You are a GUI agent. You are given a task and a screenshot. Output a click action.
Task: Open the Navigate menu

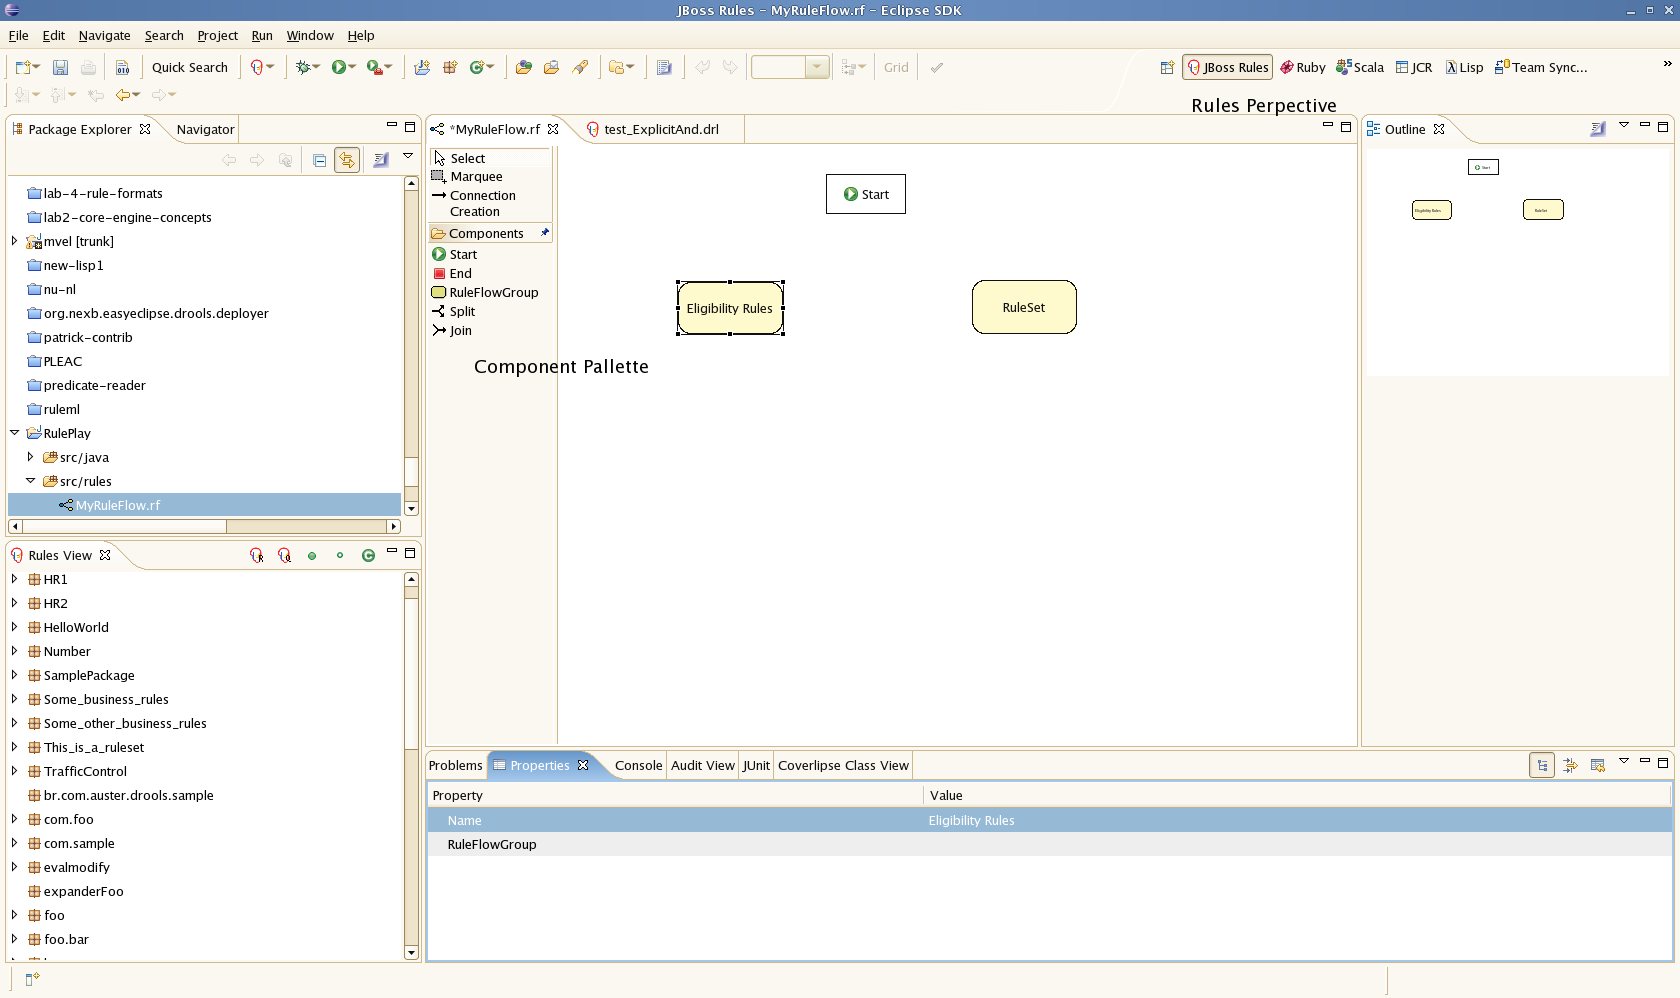coord(104,36)
